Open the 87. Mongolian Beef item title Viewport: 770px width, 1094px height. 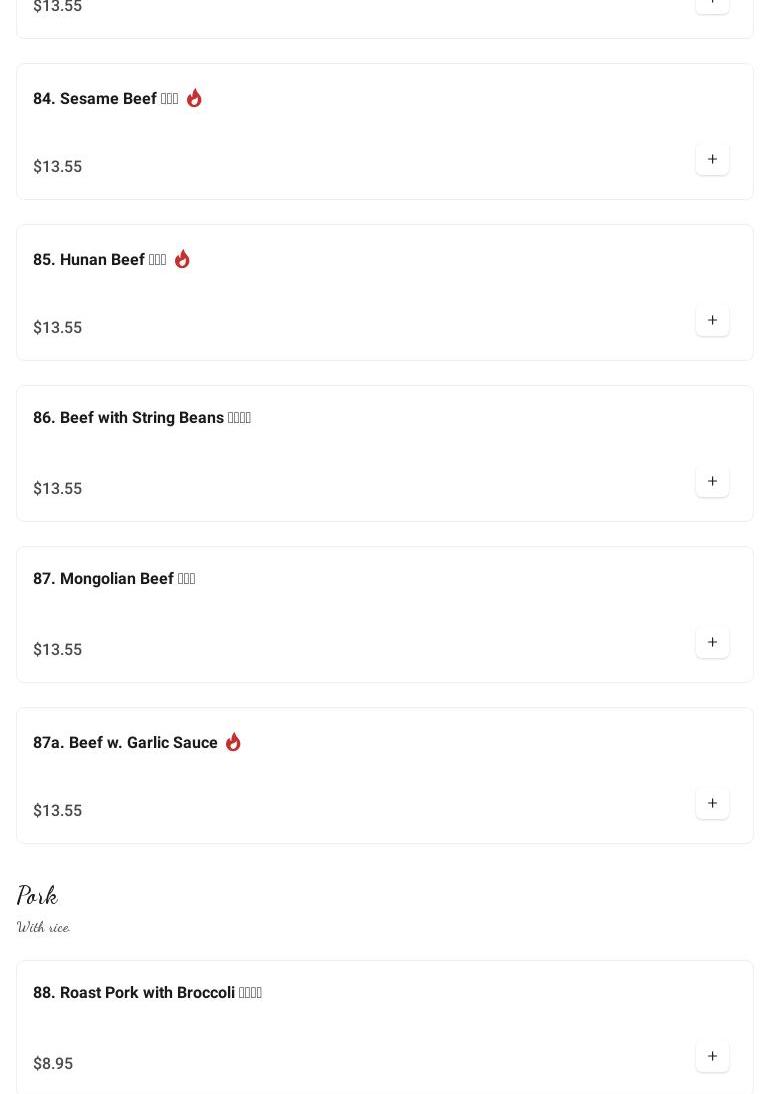click(114, 579)
